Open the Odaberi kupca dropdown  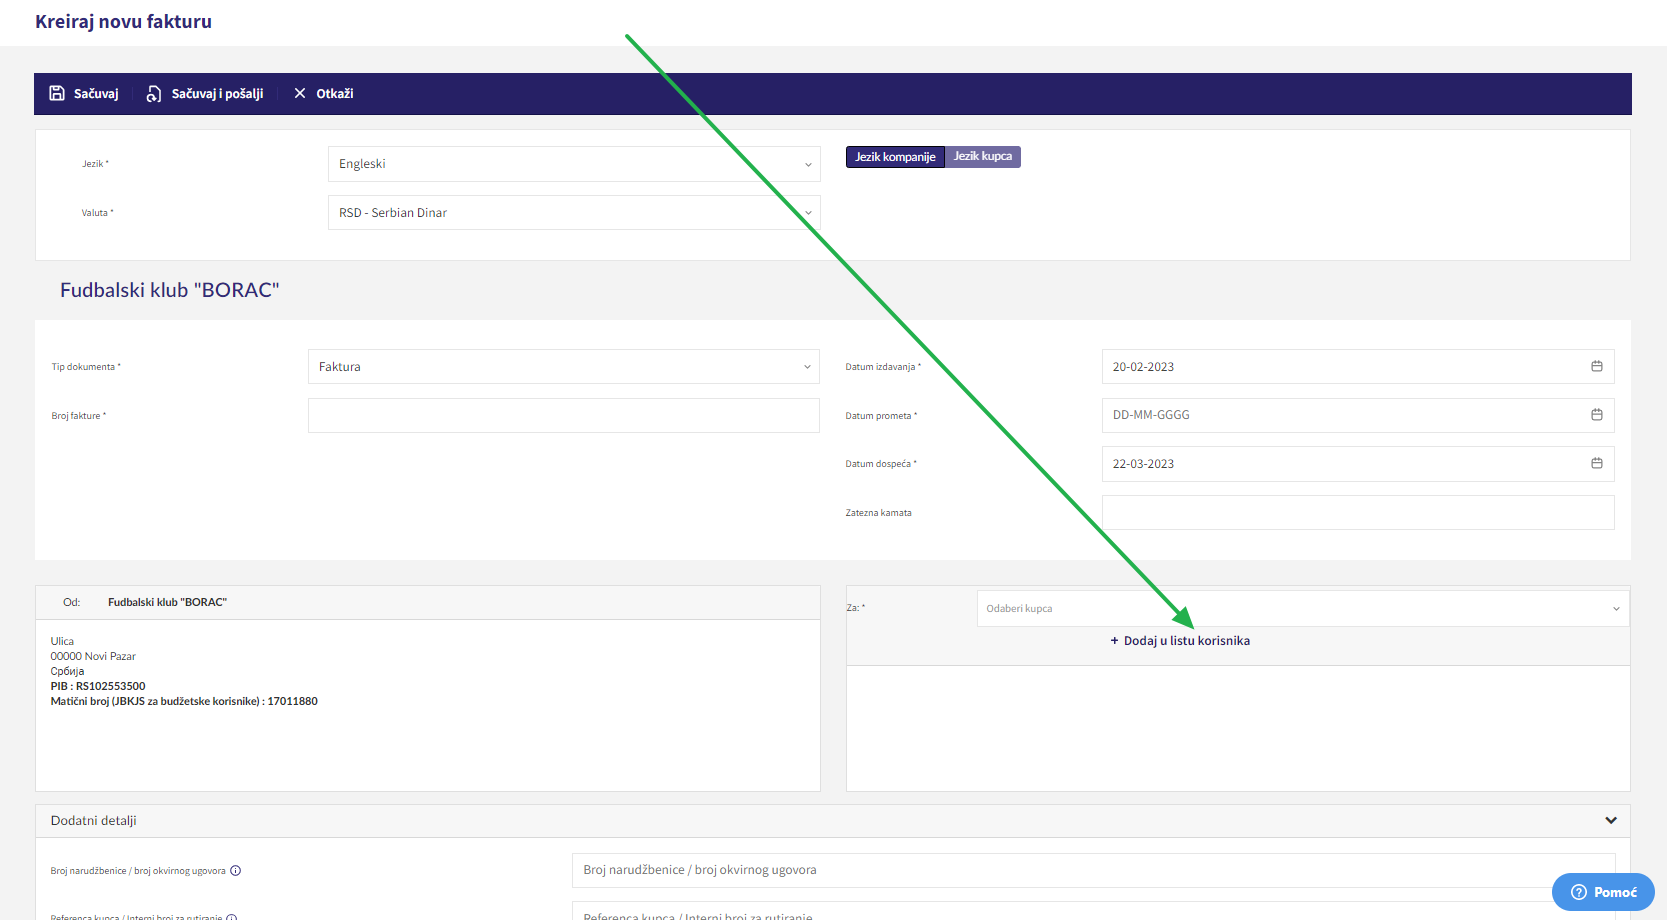pyautogui.click(x=1303, y=608)
